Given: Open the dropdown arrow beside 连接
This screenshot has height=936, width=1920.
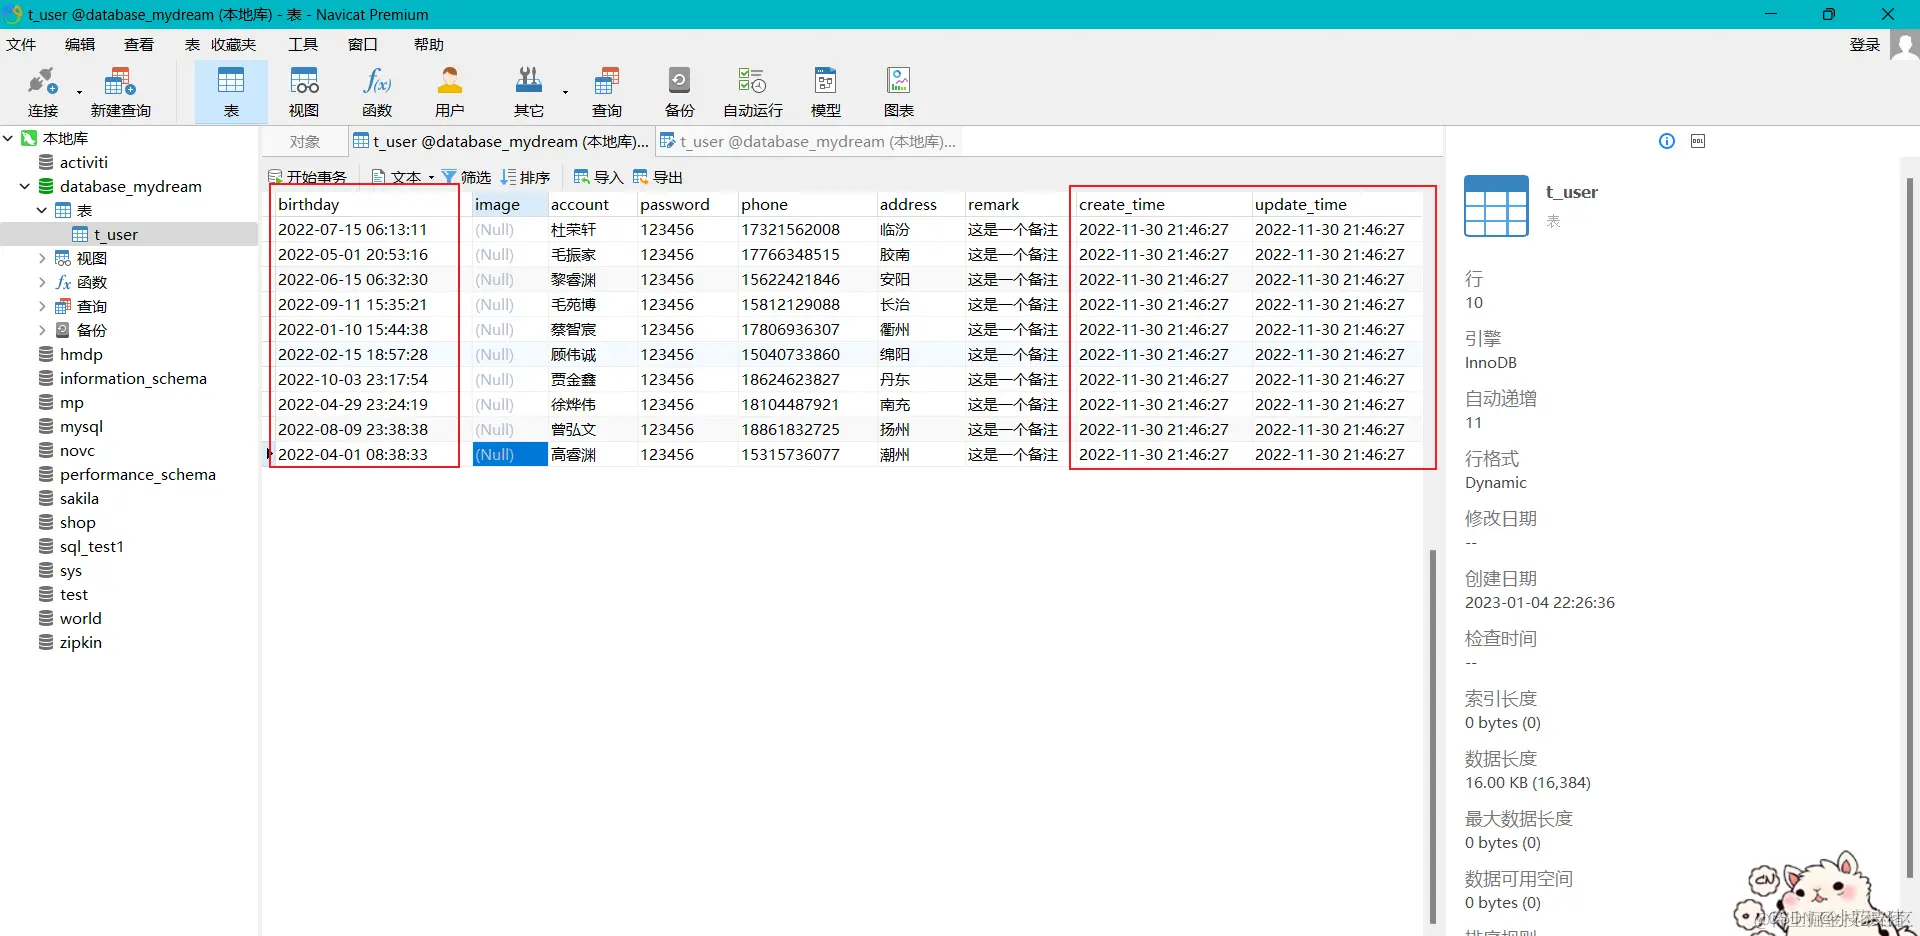Looking at the screenshot, I should pos(79,92).
